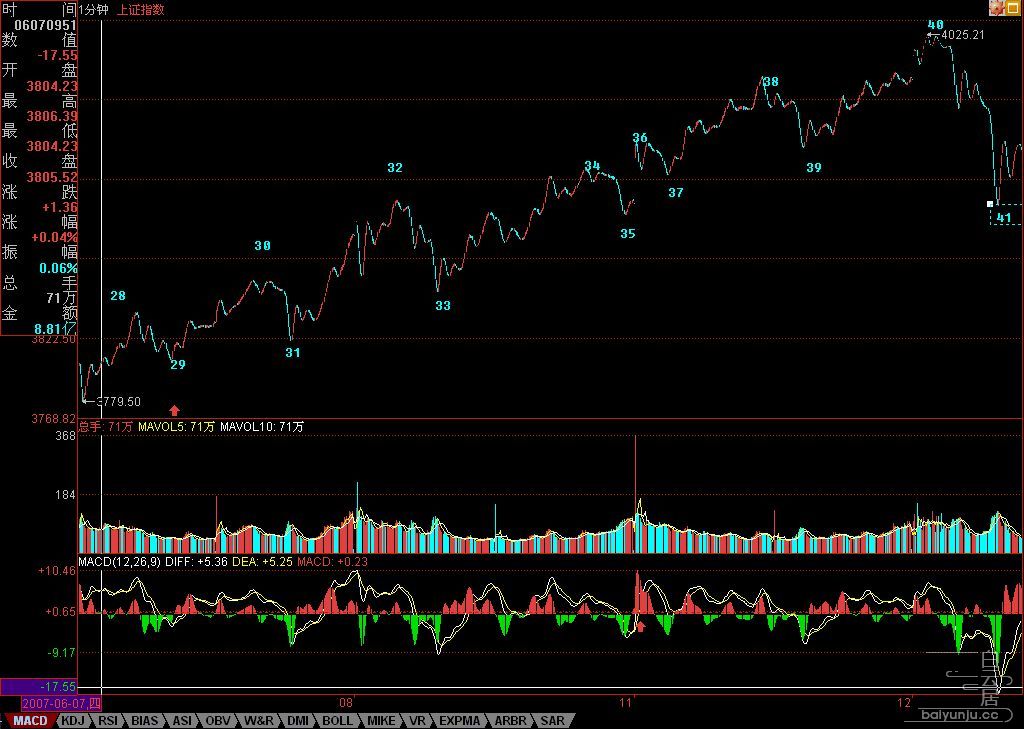Viewport: 1024px width, 729px height.
Task: Select the MACD indicator tab
Action: pyautogui.click(x=30, y=721)
